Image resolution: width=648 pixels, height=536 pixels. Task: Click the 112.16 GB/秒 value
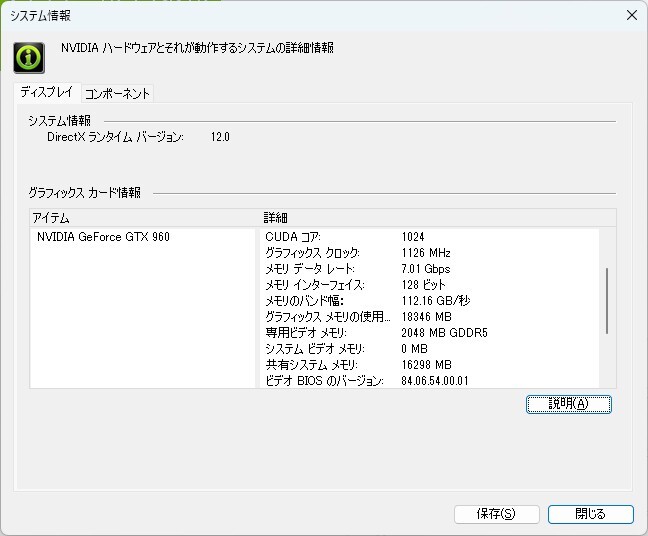point(436,300)
